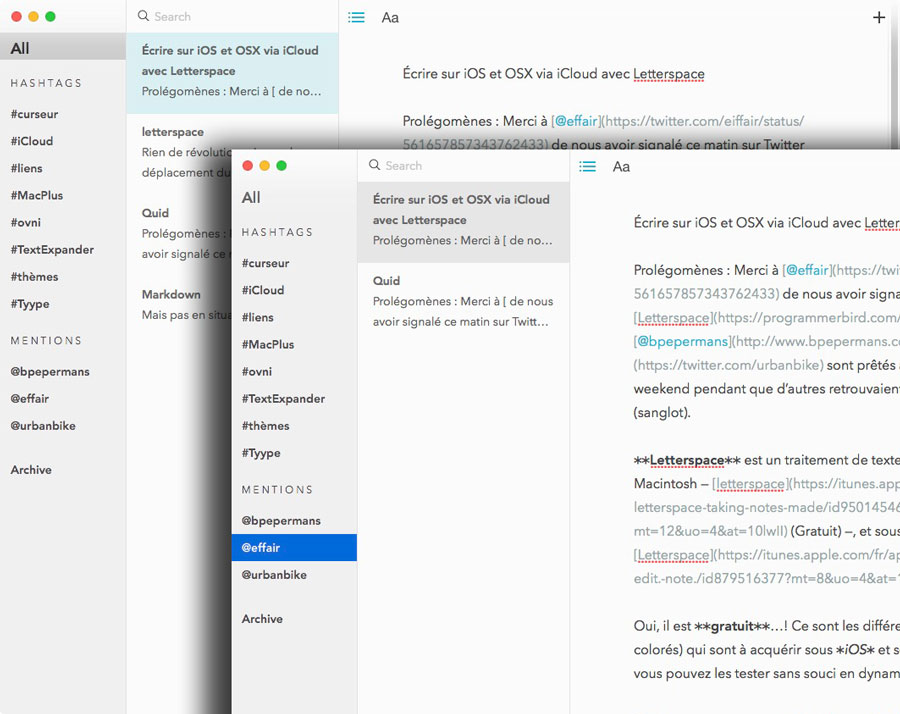Close the back window with the red button

coord(16,17)
